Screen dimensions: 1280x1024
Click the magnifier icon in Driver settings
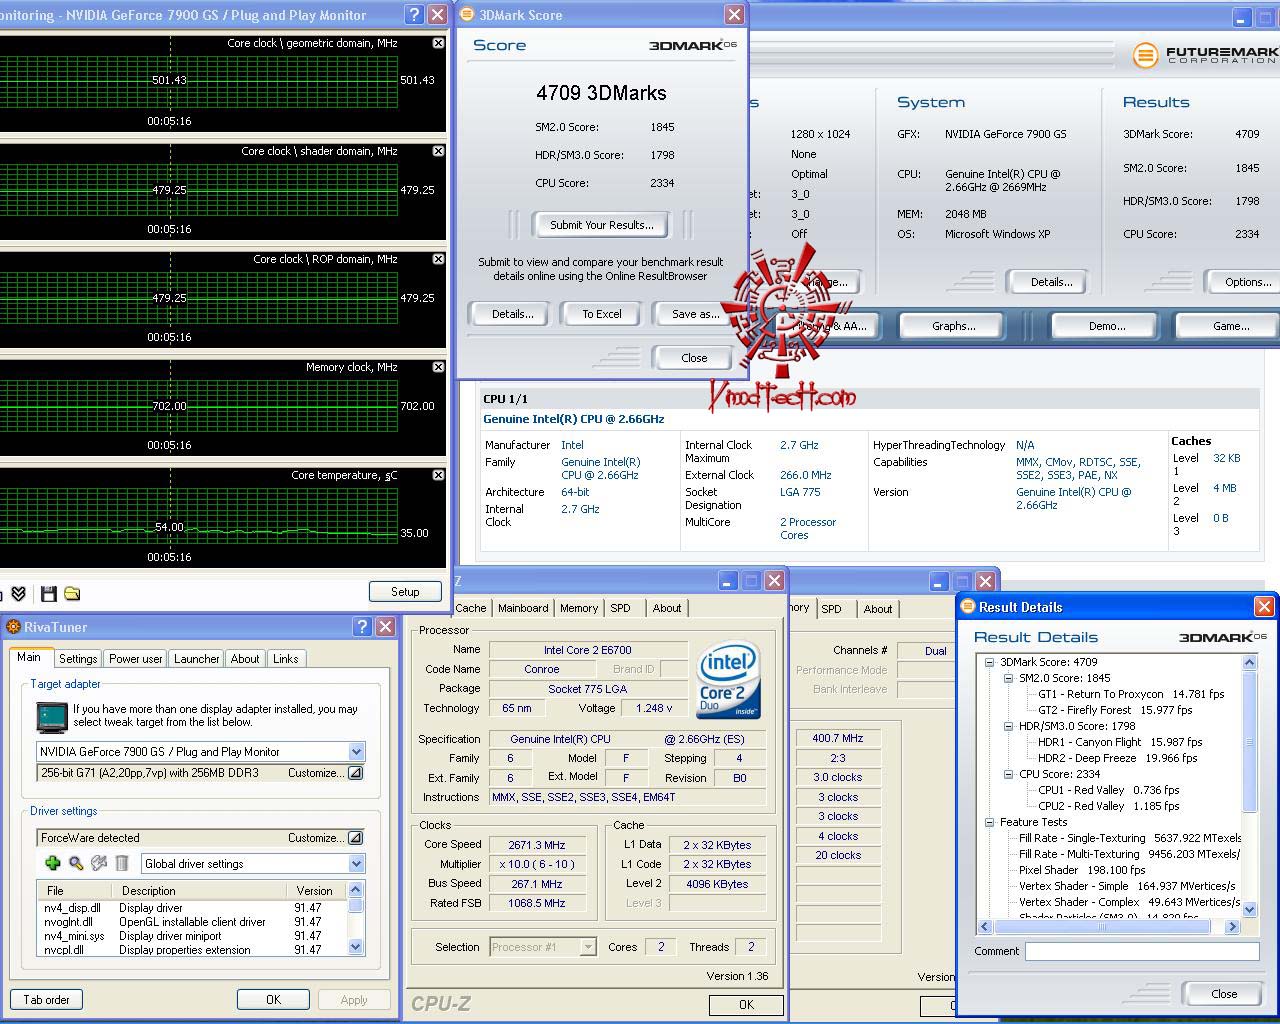(x=76, y=863)
